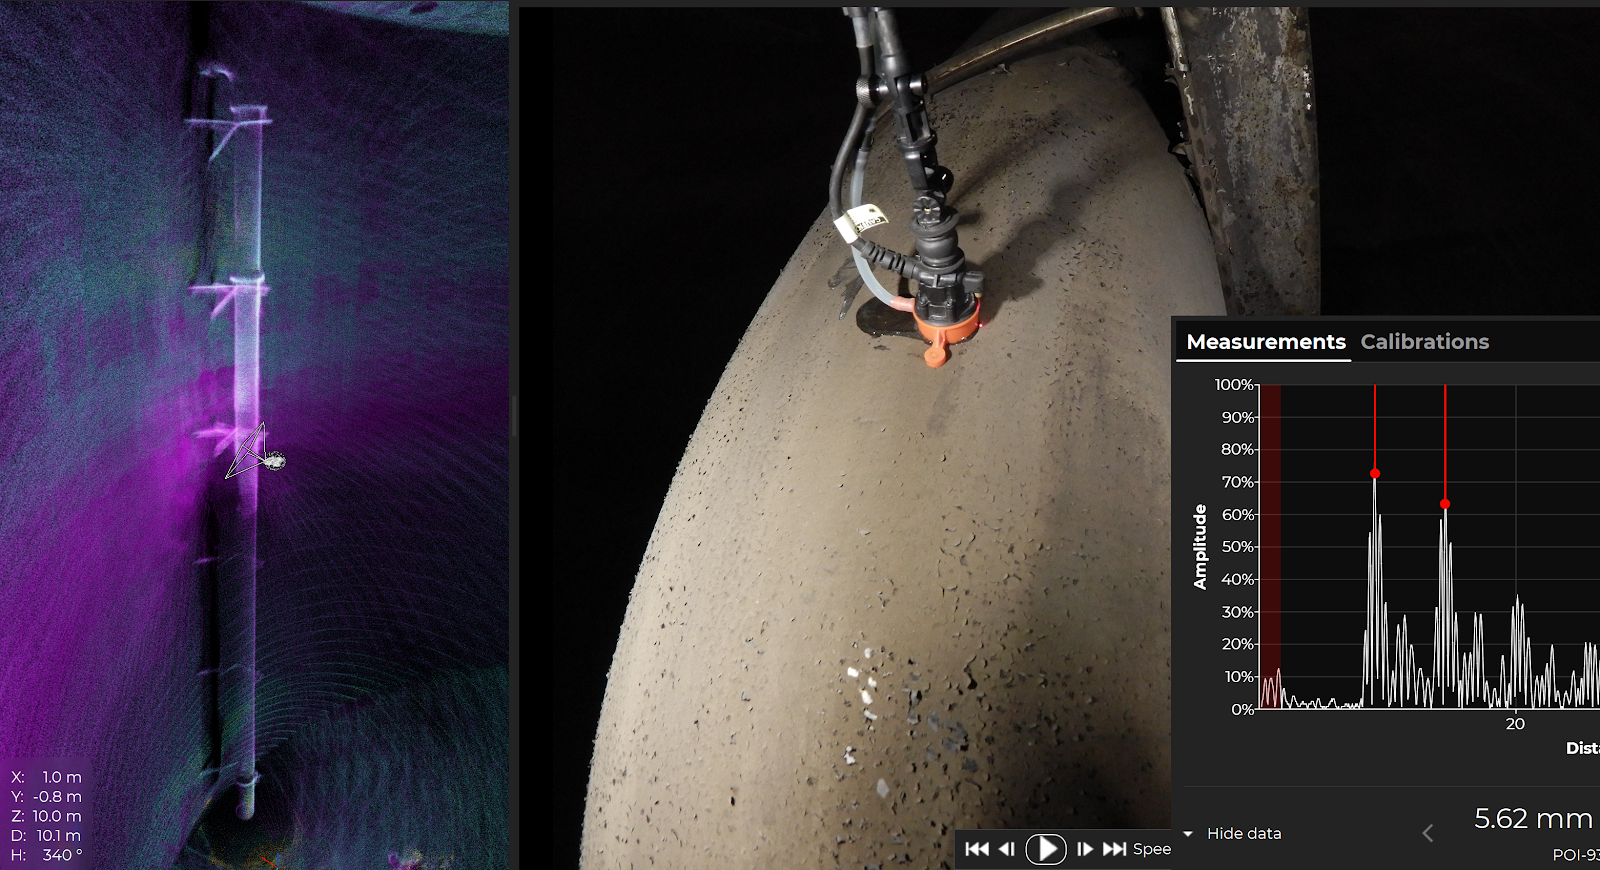Click the Z: 10.0 m coordinate readout
The height and width of the screenshot is (870, 1600).
47,816
